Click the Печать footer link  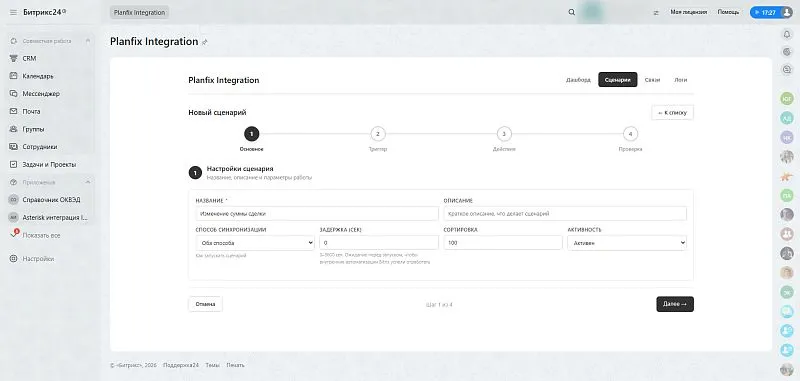coord(235,365)
